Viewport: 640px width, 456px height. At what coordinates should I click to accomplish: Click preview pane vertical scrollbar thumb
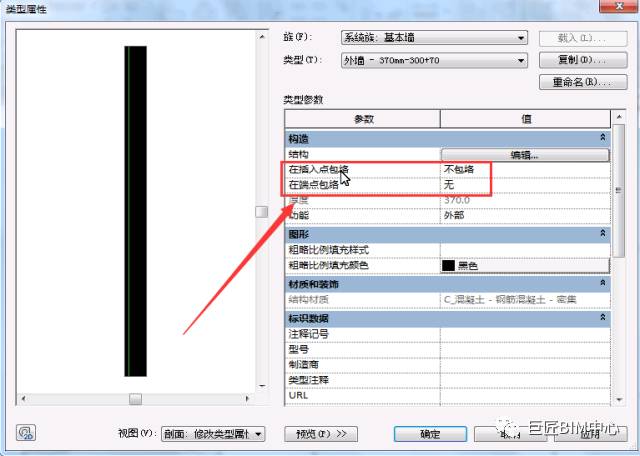click(262, 212)
